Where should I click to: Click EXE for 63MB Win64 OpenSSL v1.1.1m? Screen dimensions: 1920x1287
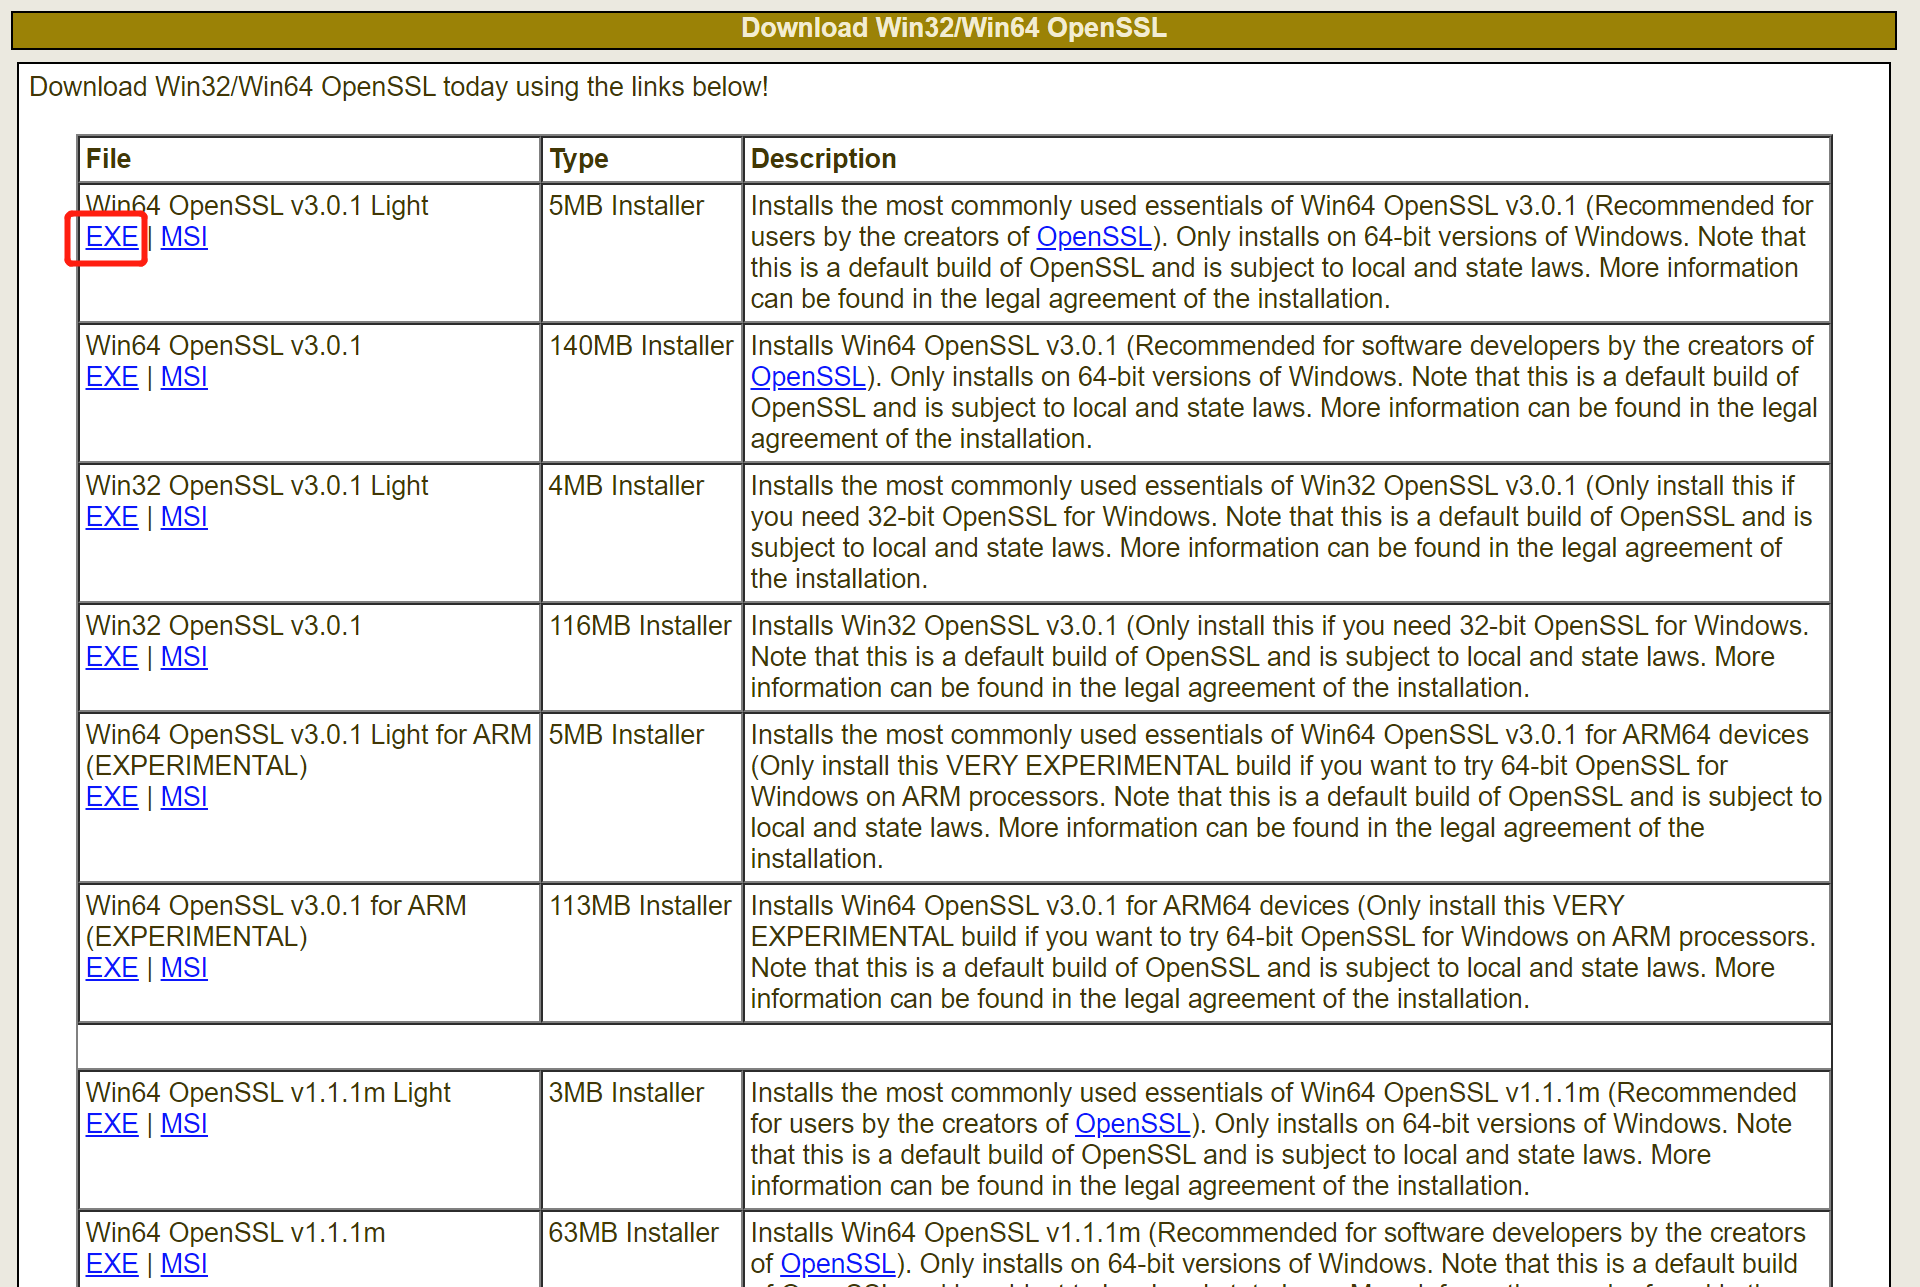tap(111, 1264)
